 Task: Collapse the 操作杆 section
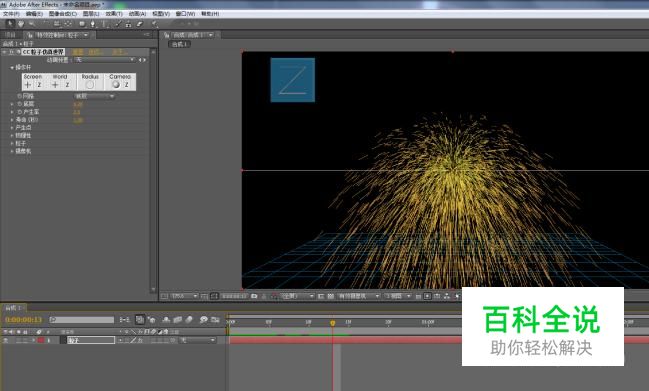(x=12, y=67)
